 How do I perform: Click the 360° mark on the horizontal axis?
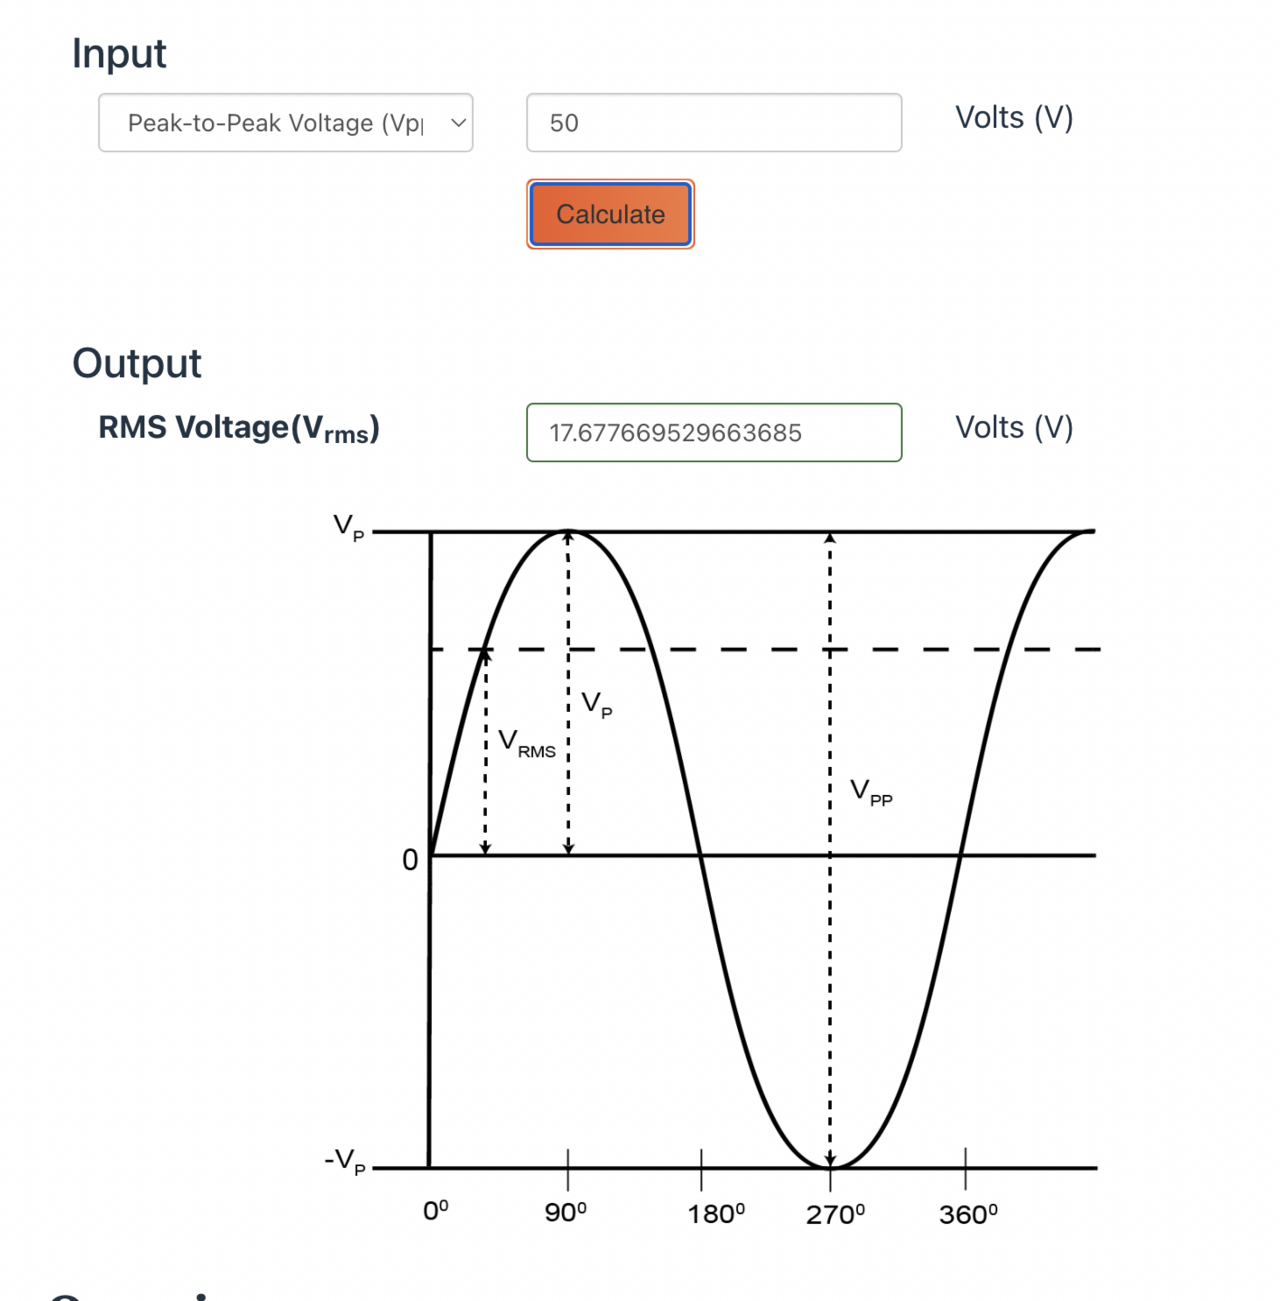(968, 1214)
